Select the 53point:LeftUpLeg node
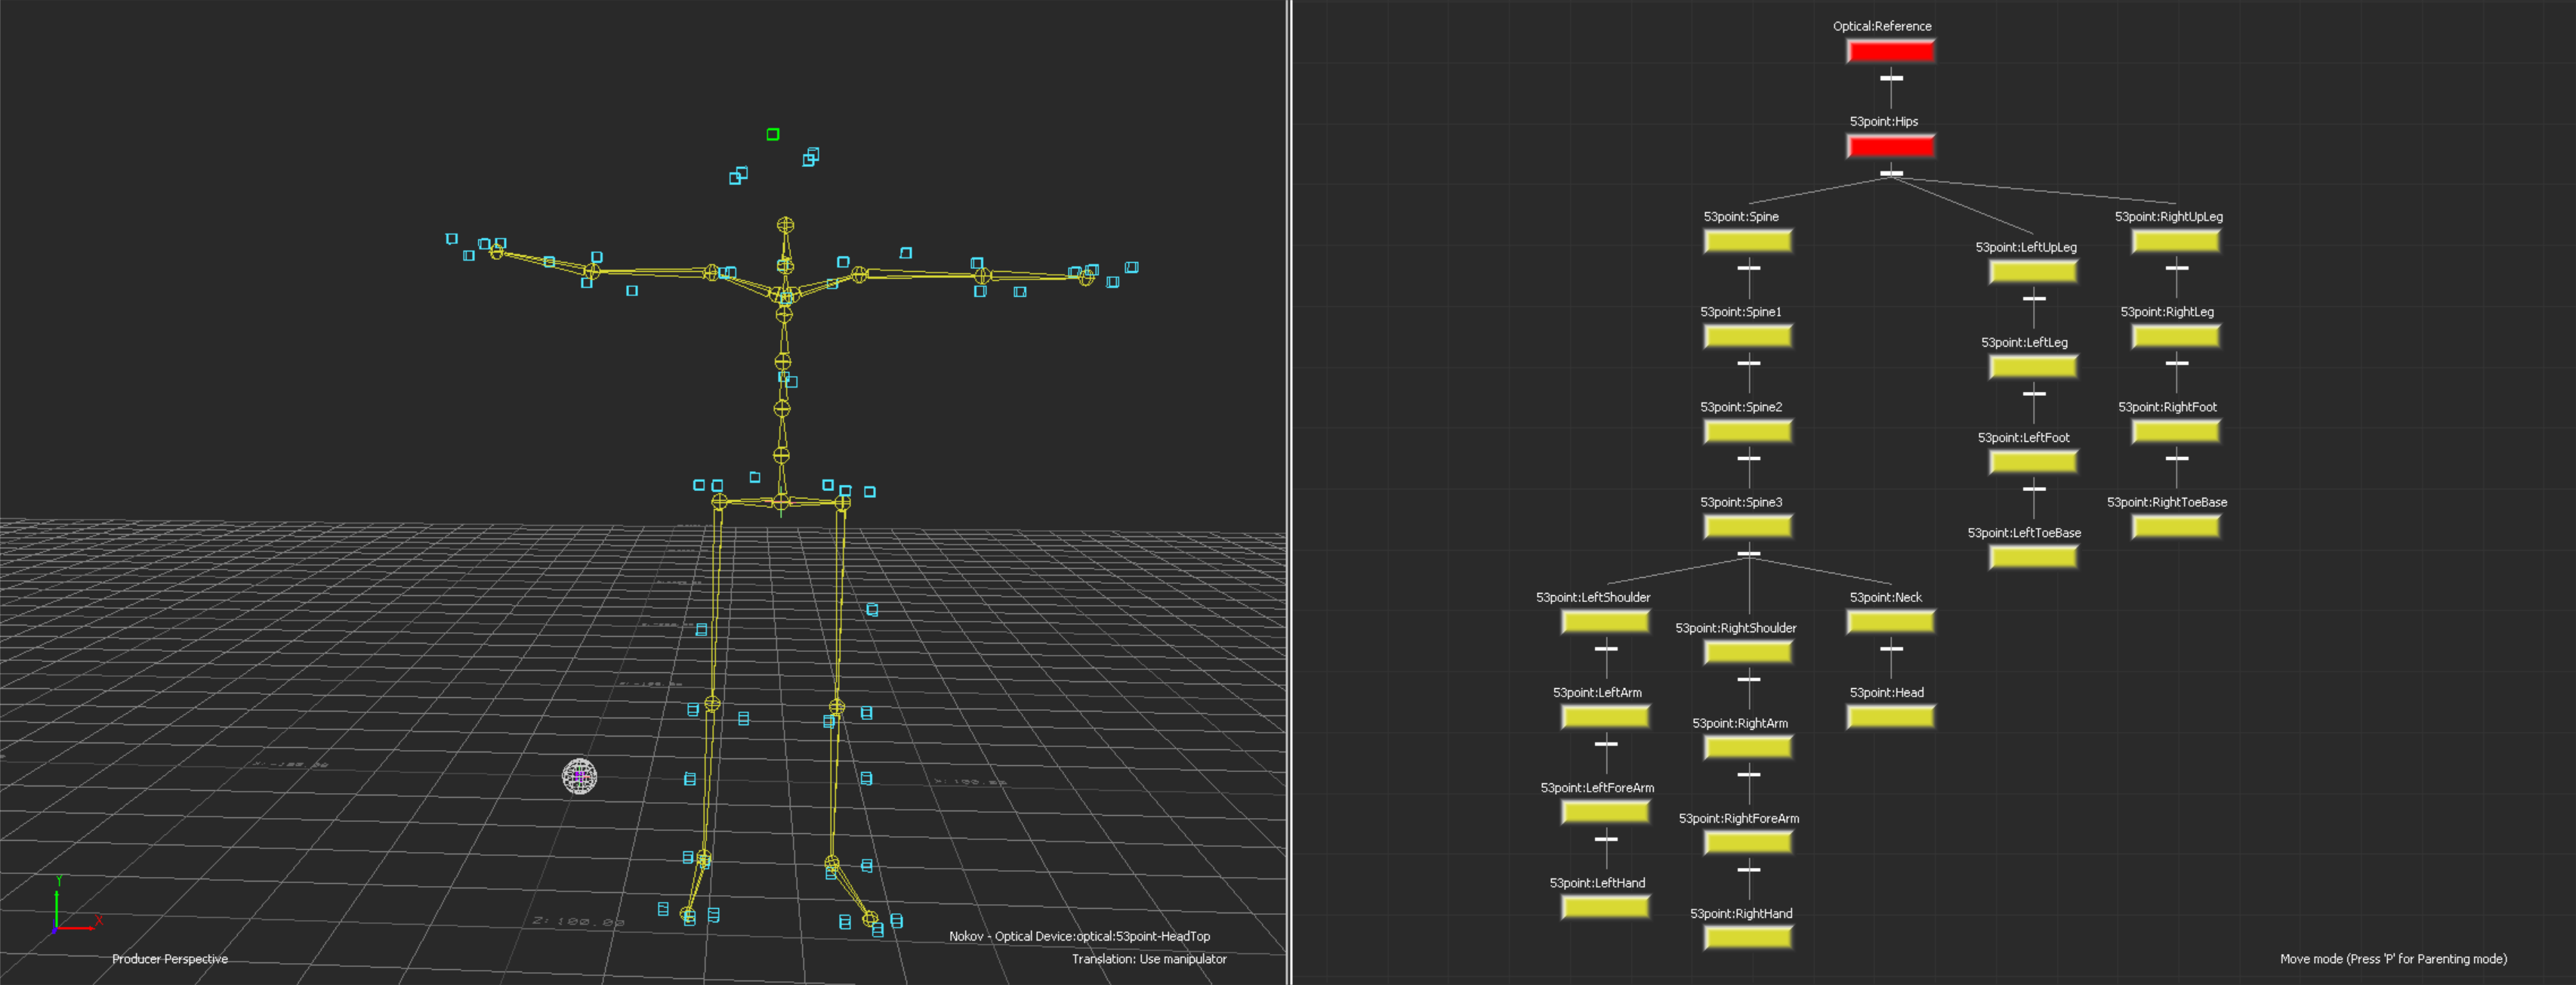 pyautogui.click(x=2033, y=272)
